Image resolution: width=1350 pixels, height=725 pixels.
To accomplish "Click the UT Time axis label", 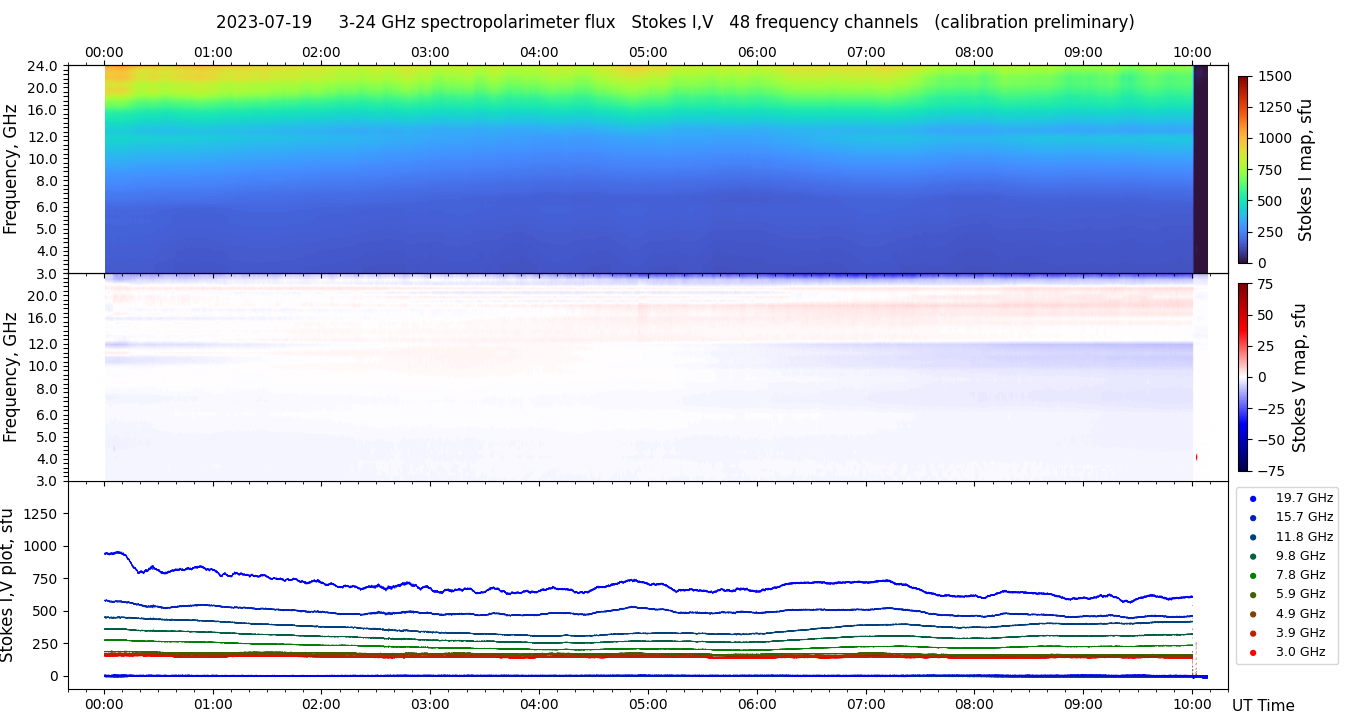I will pyautogui.click(x=1263, y=706).
